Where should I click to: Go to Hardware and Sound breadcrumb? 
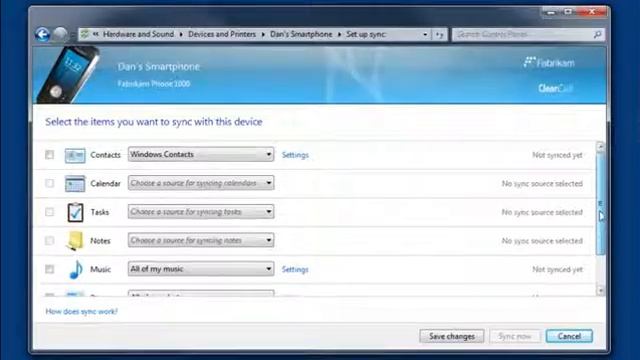point(138,34)
